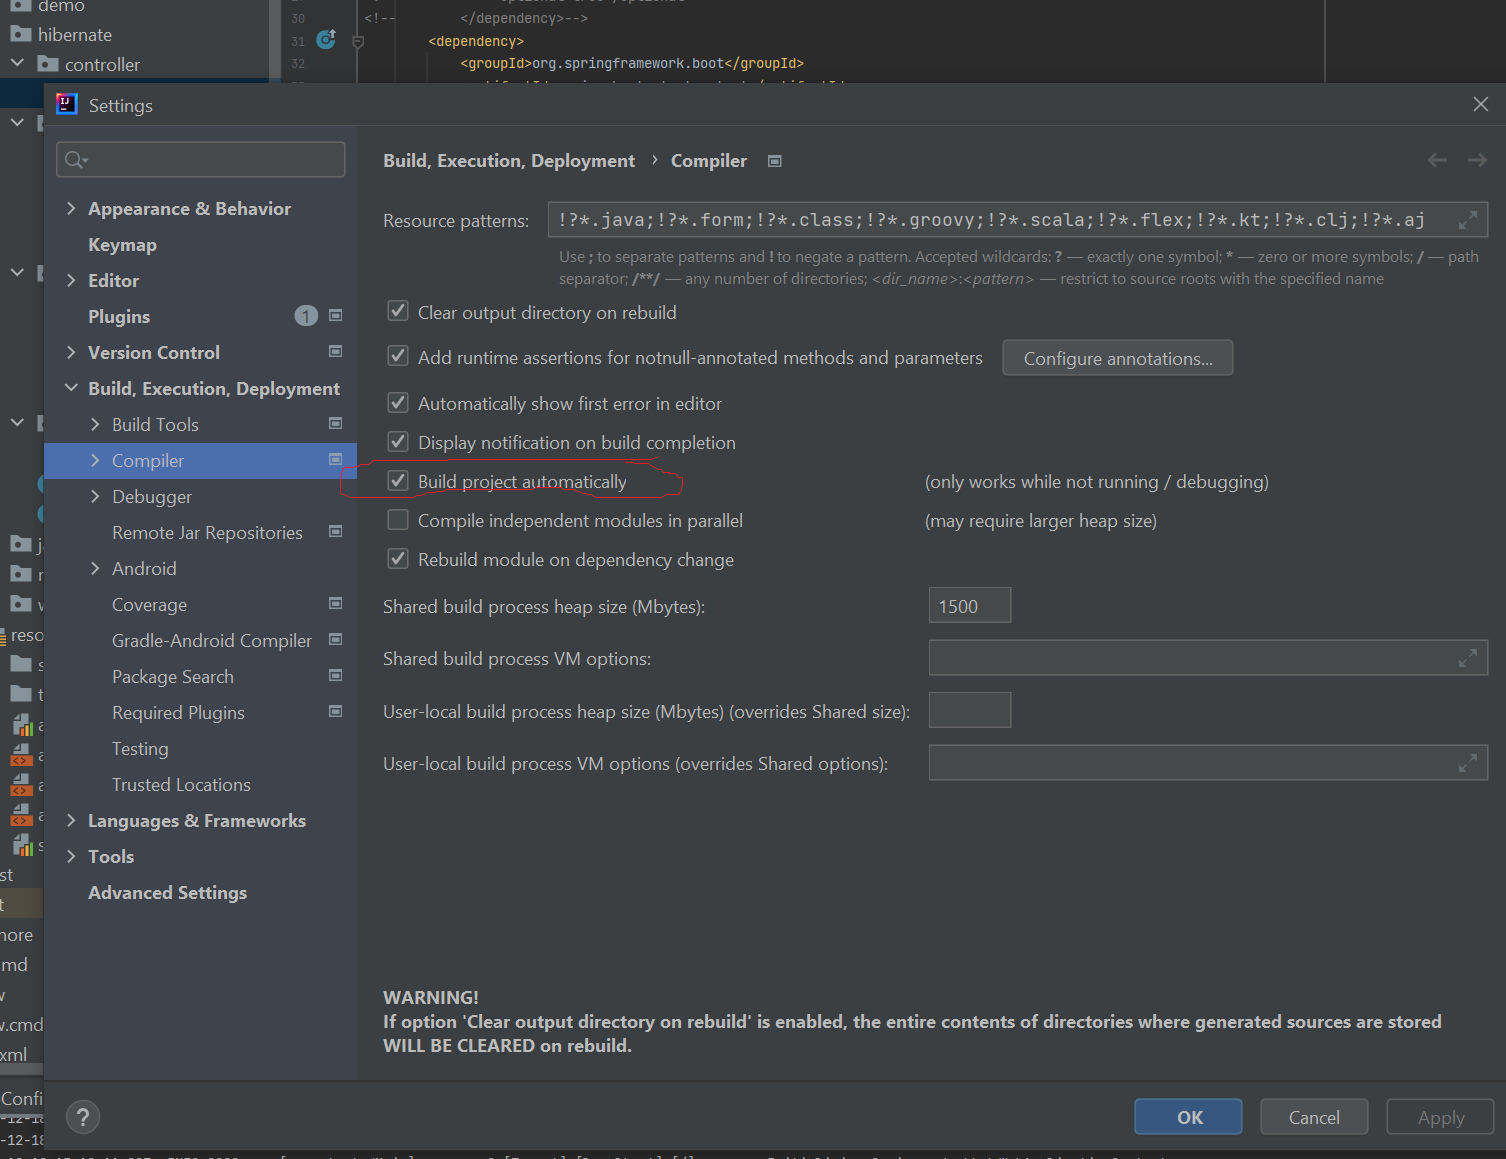Click the Apply button
The height and width of the screenshot is (1159, 1506).
1440,1117
